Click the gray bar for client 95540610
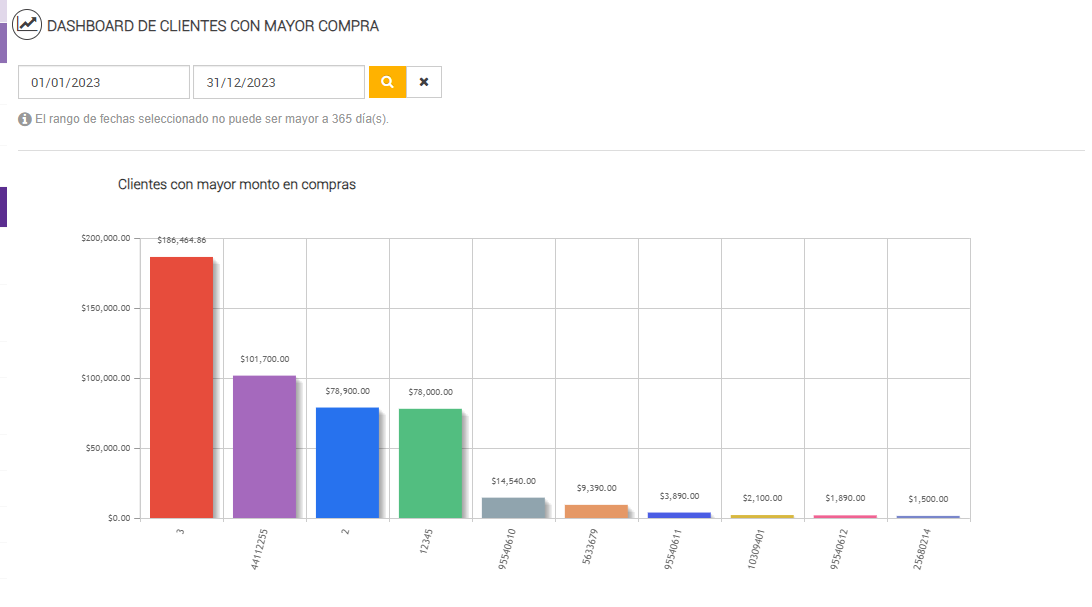This screenshot has height=607, width=1092. pyautogui.click(x=514, y=508)
